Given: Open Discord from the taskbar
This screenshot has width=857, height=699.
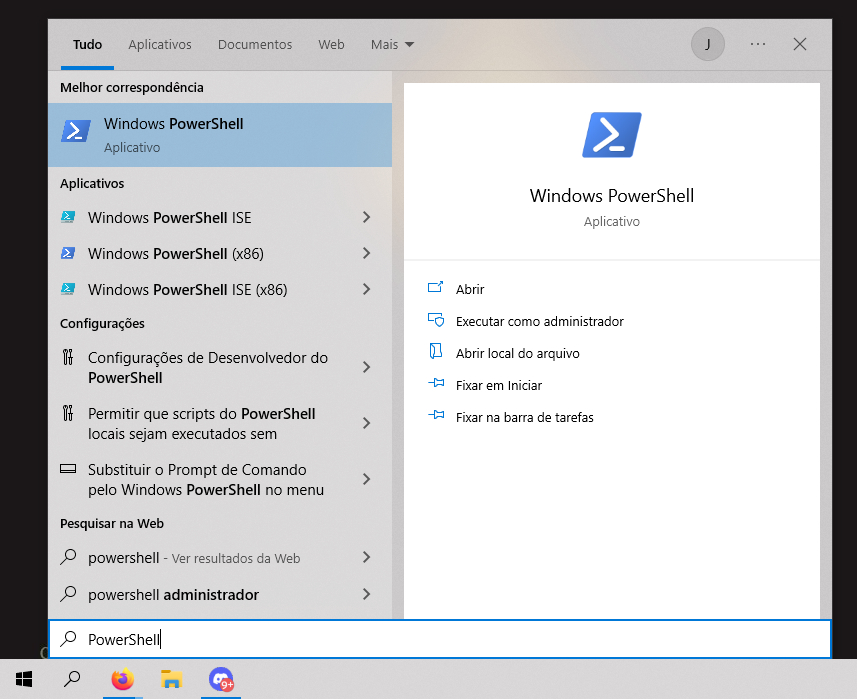Looking at the screenshot, I should click(x=221, y=679).
